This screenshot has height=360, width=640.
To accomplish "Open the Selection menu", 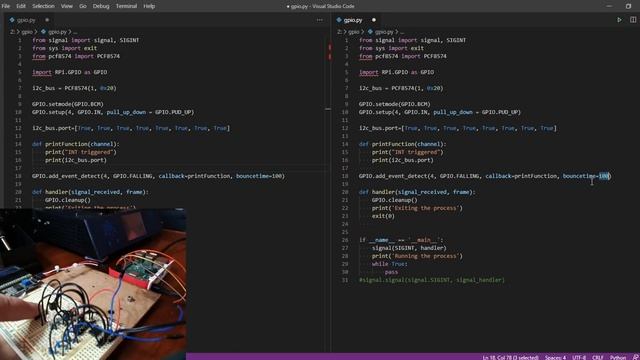I will (43, 6).
